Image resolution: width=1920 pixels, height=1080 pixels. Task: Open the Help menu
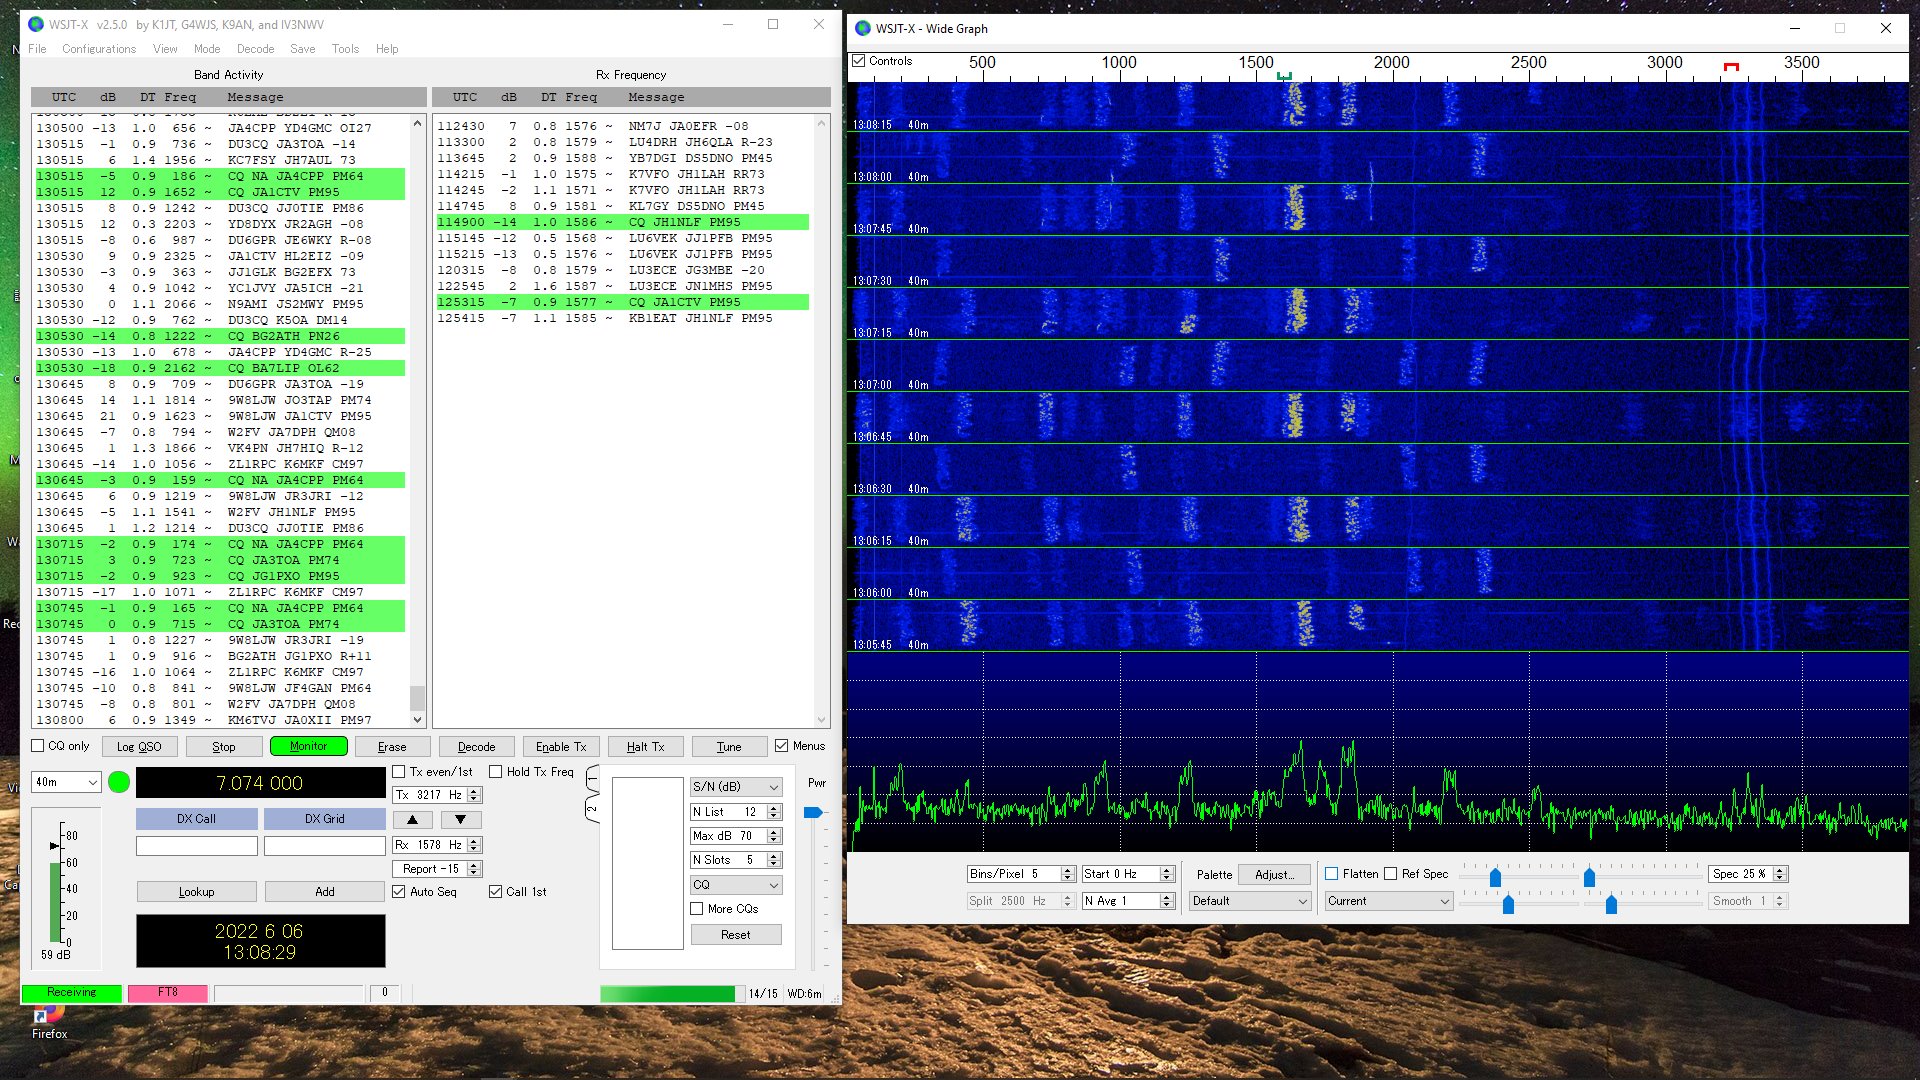387,49
